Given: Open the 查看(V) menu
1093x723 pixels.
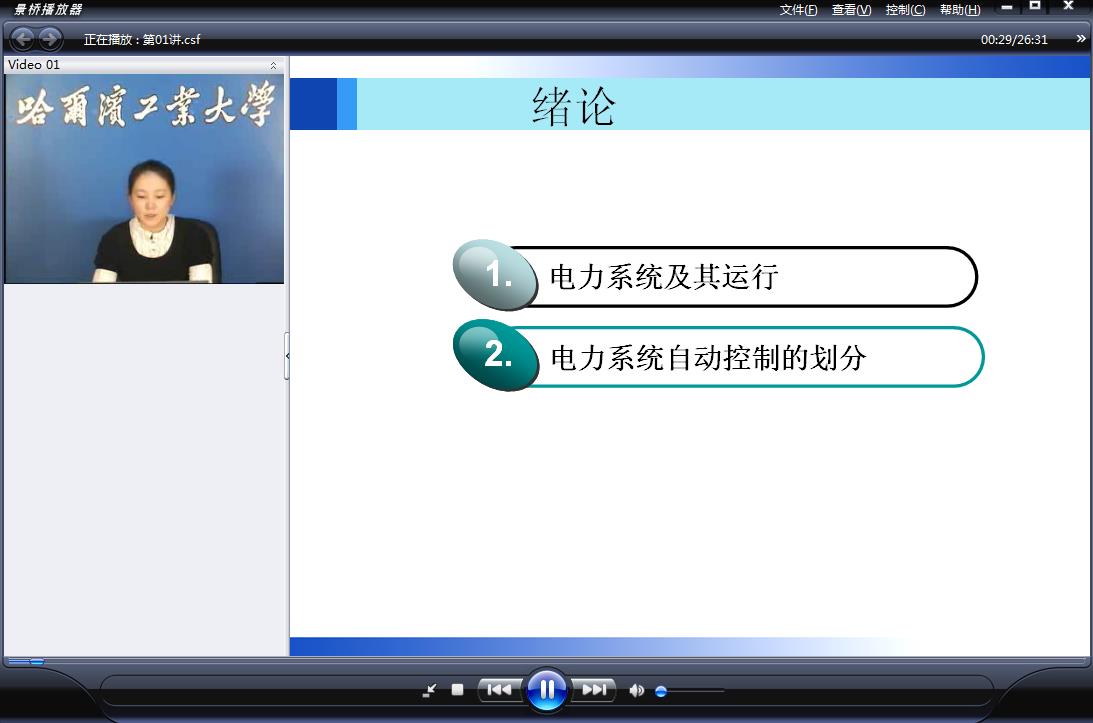Looking at the screenshot, I should pos(851,10).
